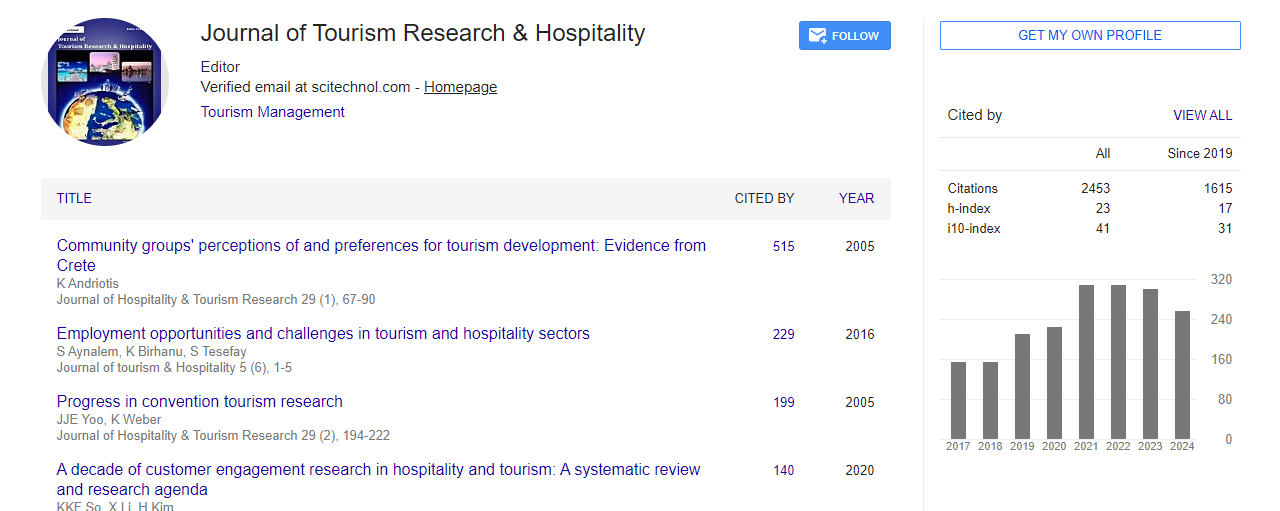The height and width of the screenshot is (511, 1280).
Task: Click the Since 2019 column header
Action: pos(1200,154)
